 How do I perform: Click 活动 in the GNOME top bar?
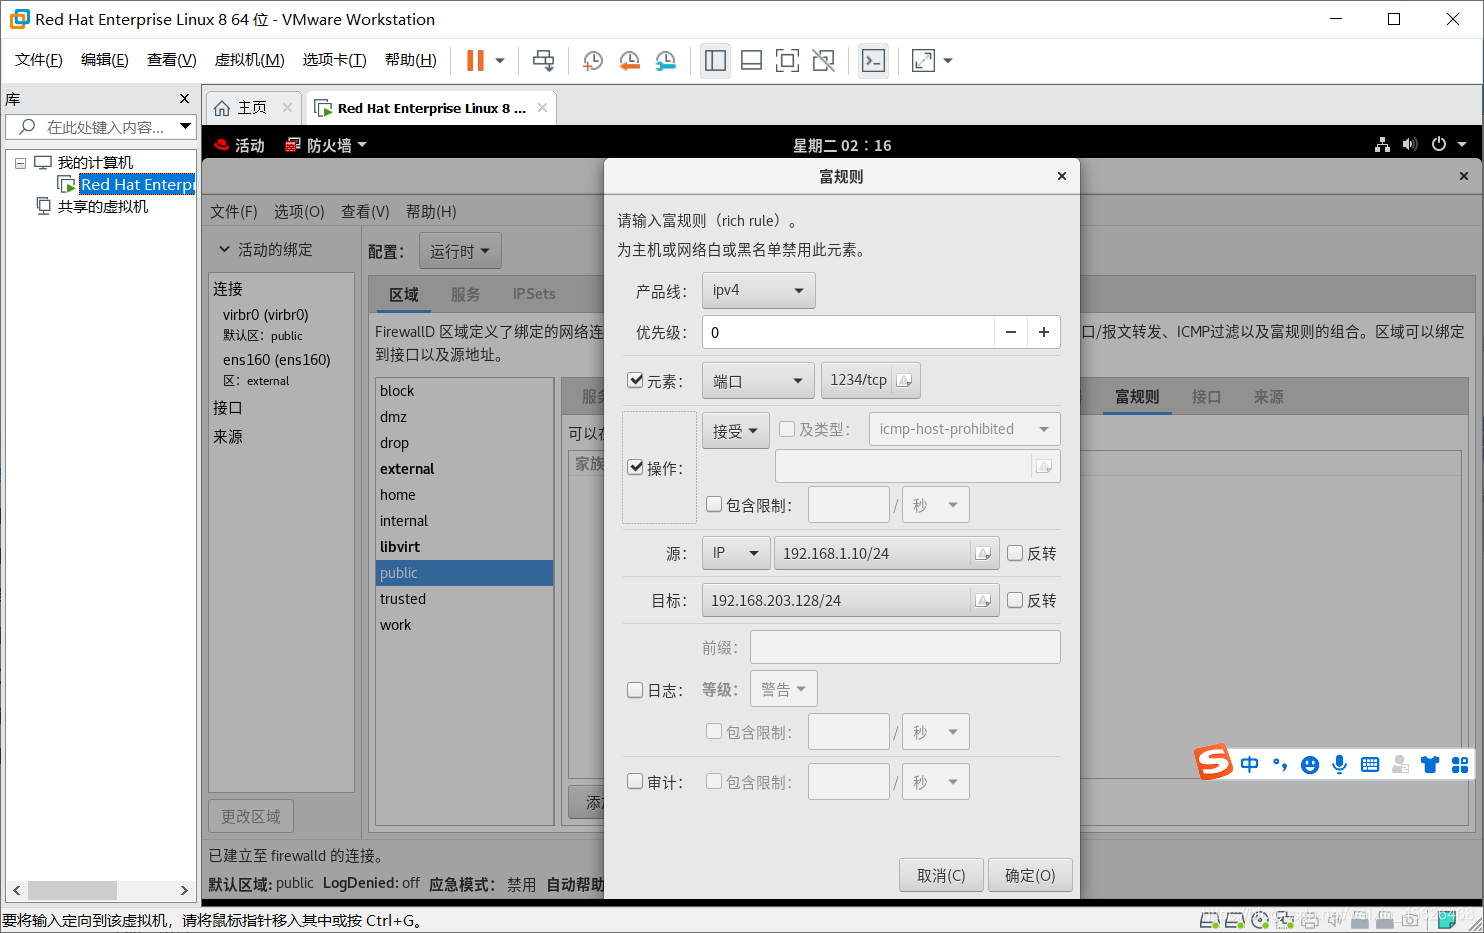coord(240,145)
